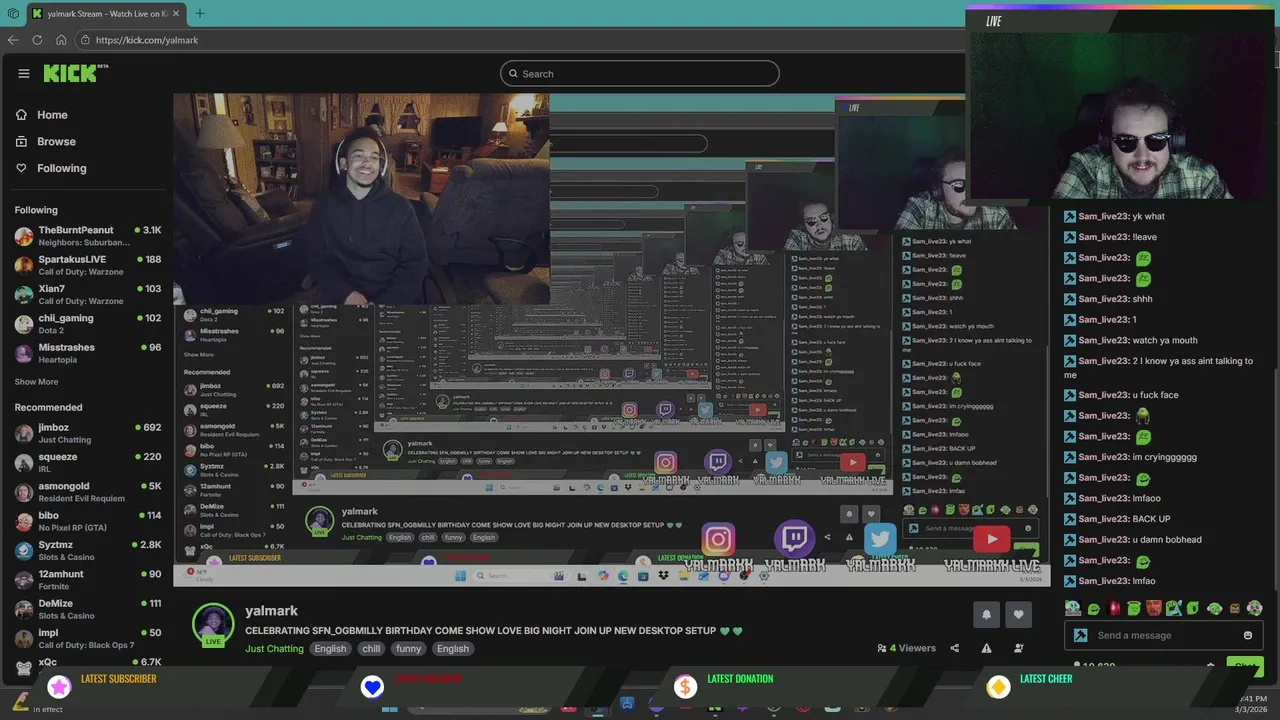The height and width of the screenshot is (720, 1280).
Task: Click the Home icon in the Kick sidebar
Action: 21,115
